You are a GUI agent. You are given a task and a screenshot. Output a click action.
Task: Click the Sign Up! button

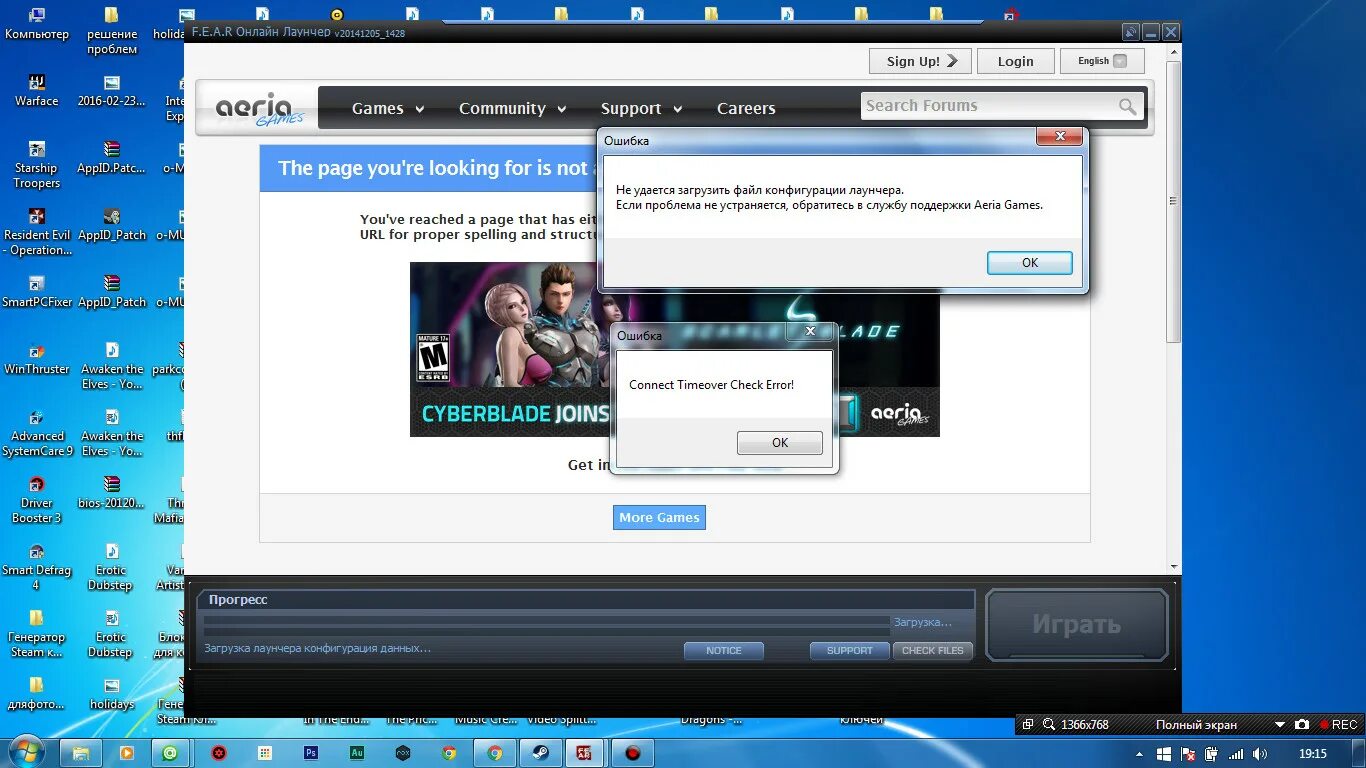(920, 61)
